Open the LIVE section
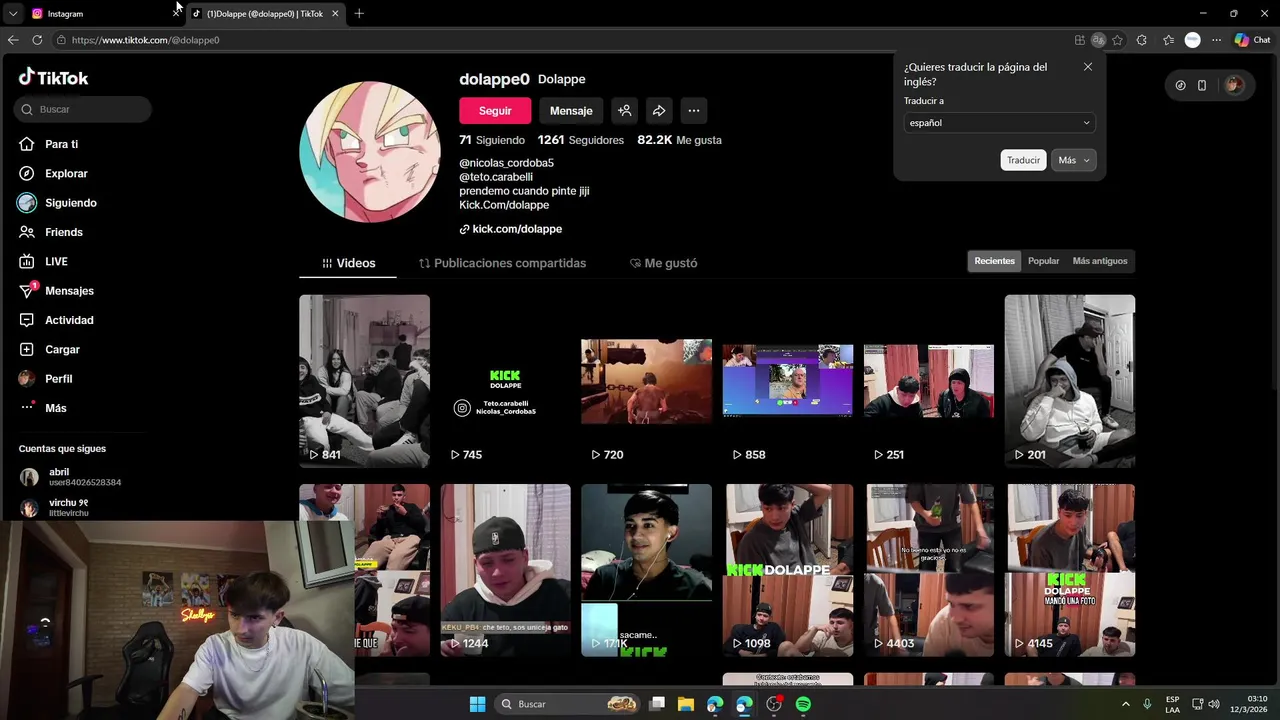Screen dimensions: 1280x720 click(56, 261)
